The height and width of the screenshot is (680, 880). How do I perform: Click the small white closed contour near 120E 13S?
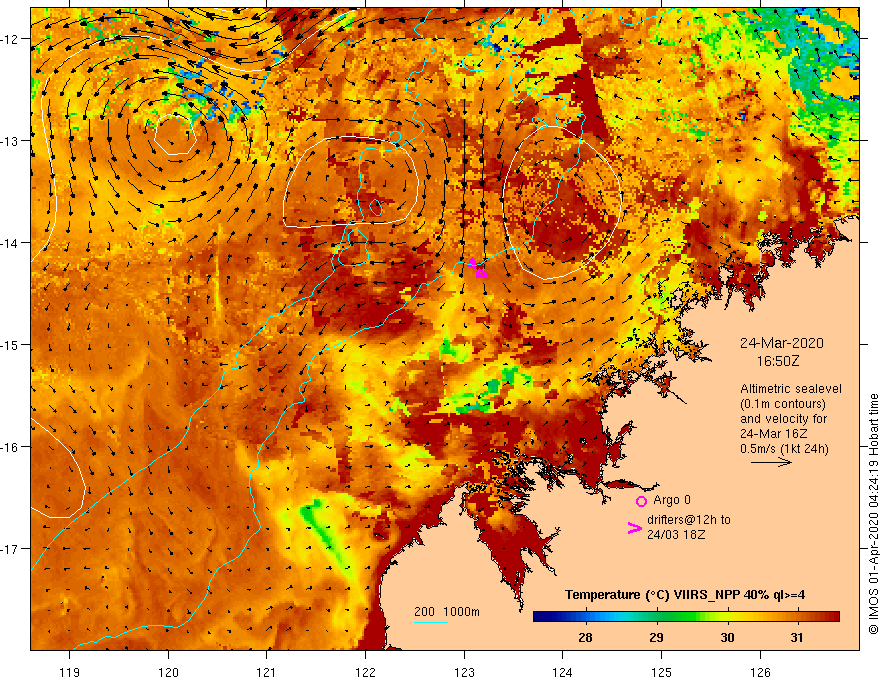(x=175, y=135)
